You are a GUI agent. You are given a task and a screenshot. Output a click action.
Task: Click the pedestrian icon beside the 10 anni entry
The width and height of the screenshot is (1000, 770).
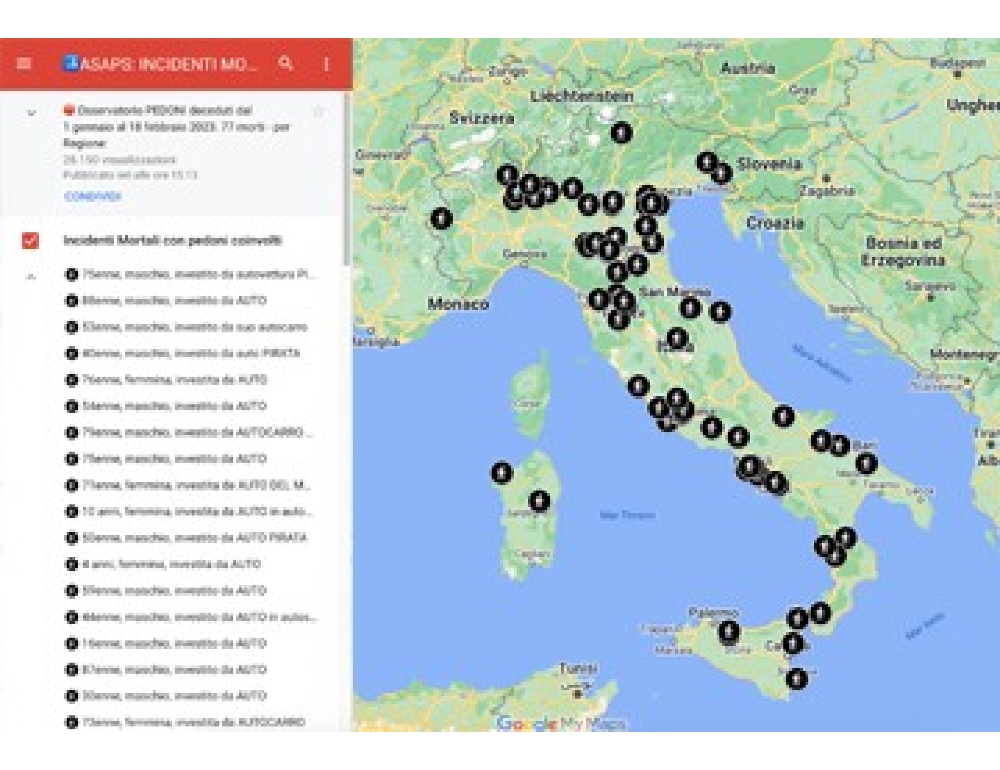click(71, 511)
